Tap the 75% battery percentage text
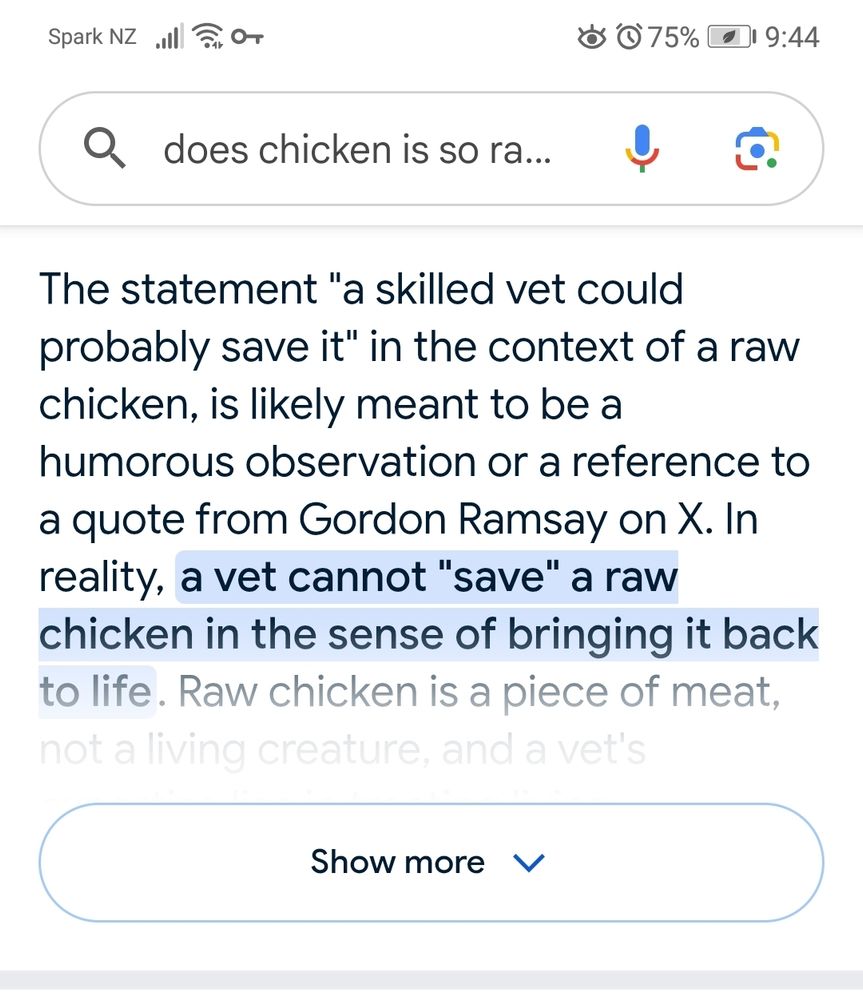Image resolution: width=863 pixels, height=1000 pixels. click(x=673, y=38)
